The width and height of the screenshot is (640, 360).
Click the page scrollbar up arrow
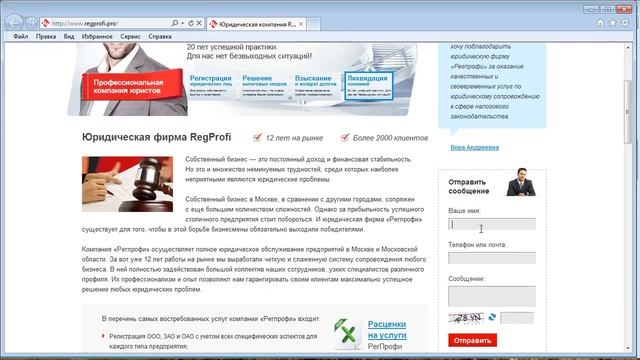[x=628, y=47]
